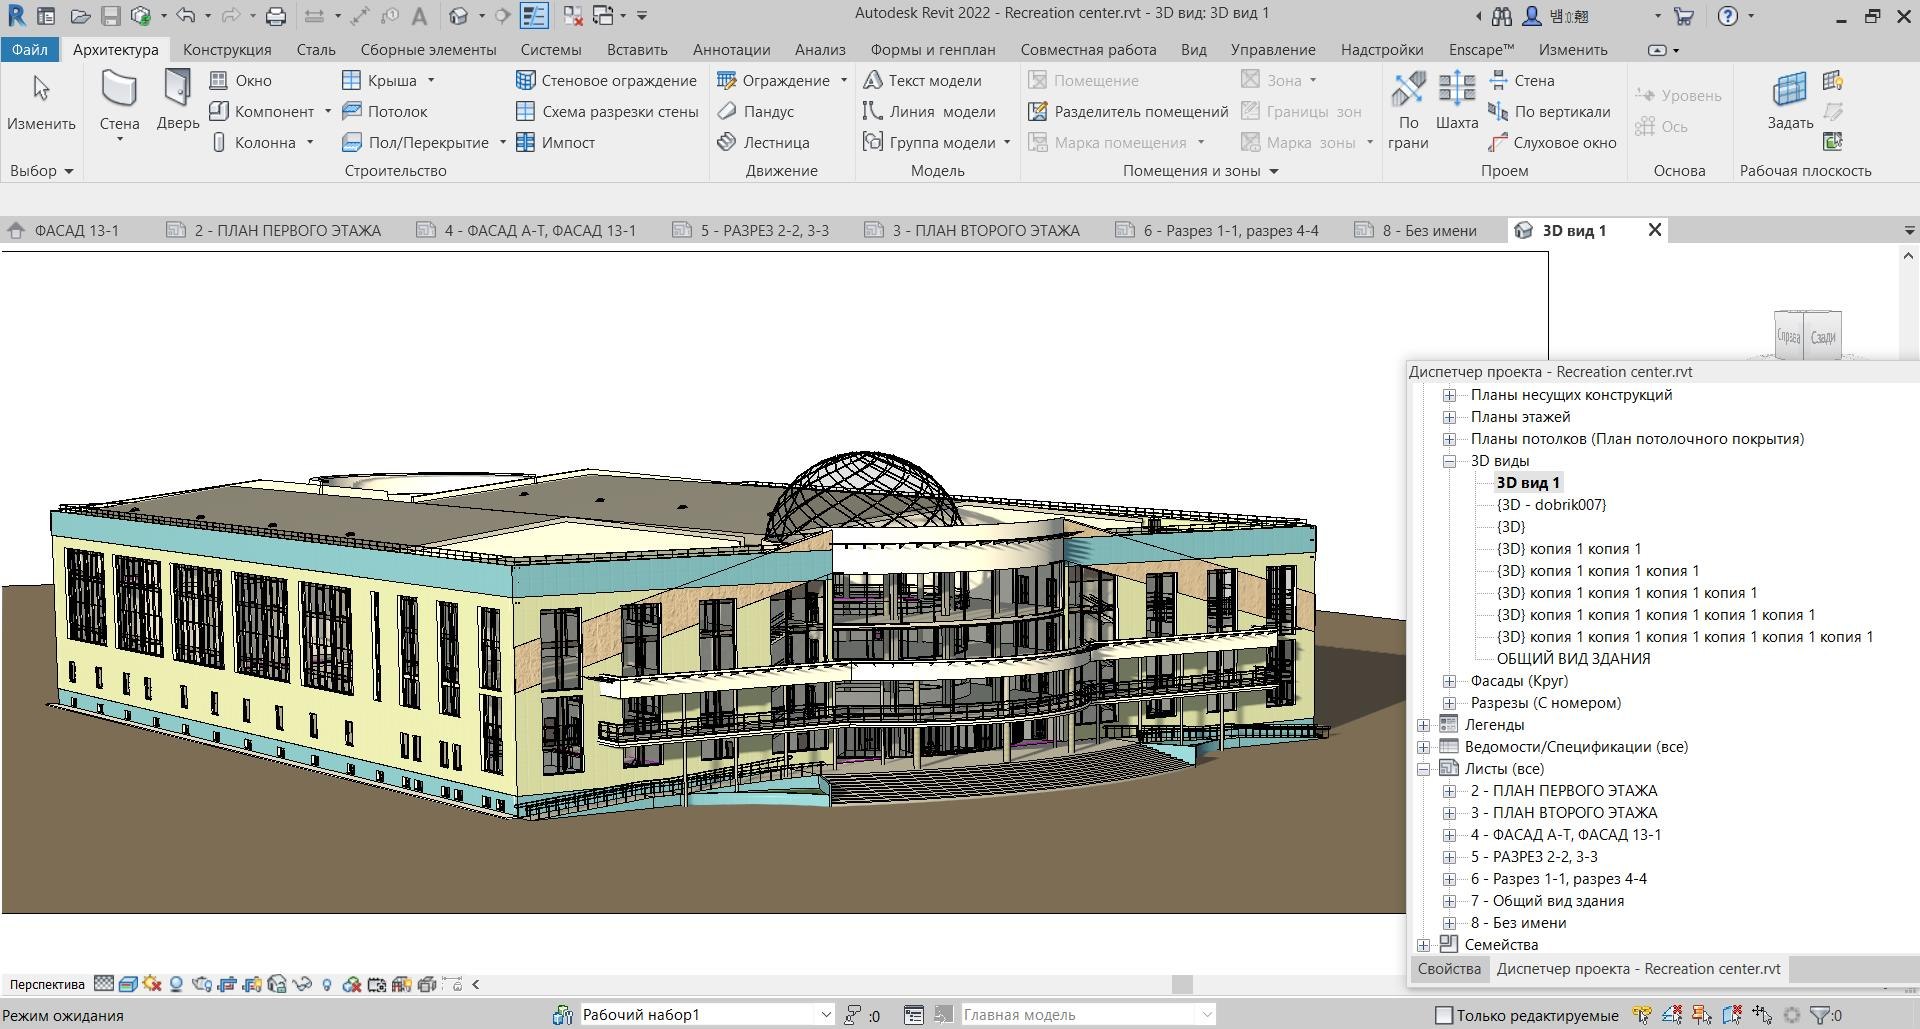Click the shopping cart icon in title bar
Screen dimensions: 1920x1029
(1684, 16)
